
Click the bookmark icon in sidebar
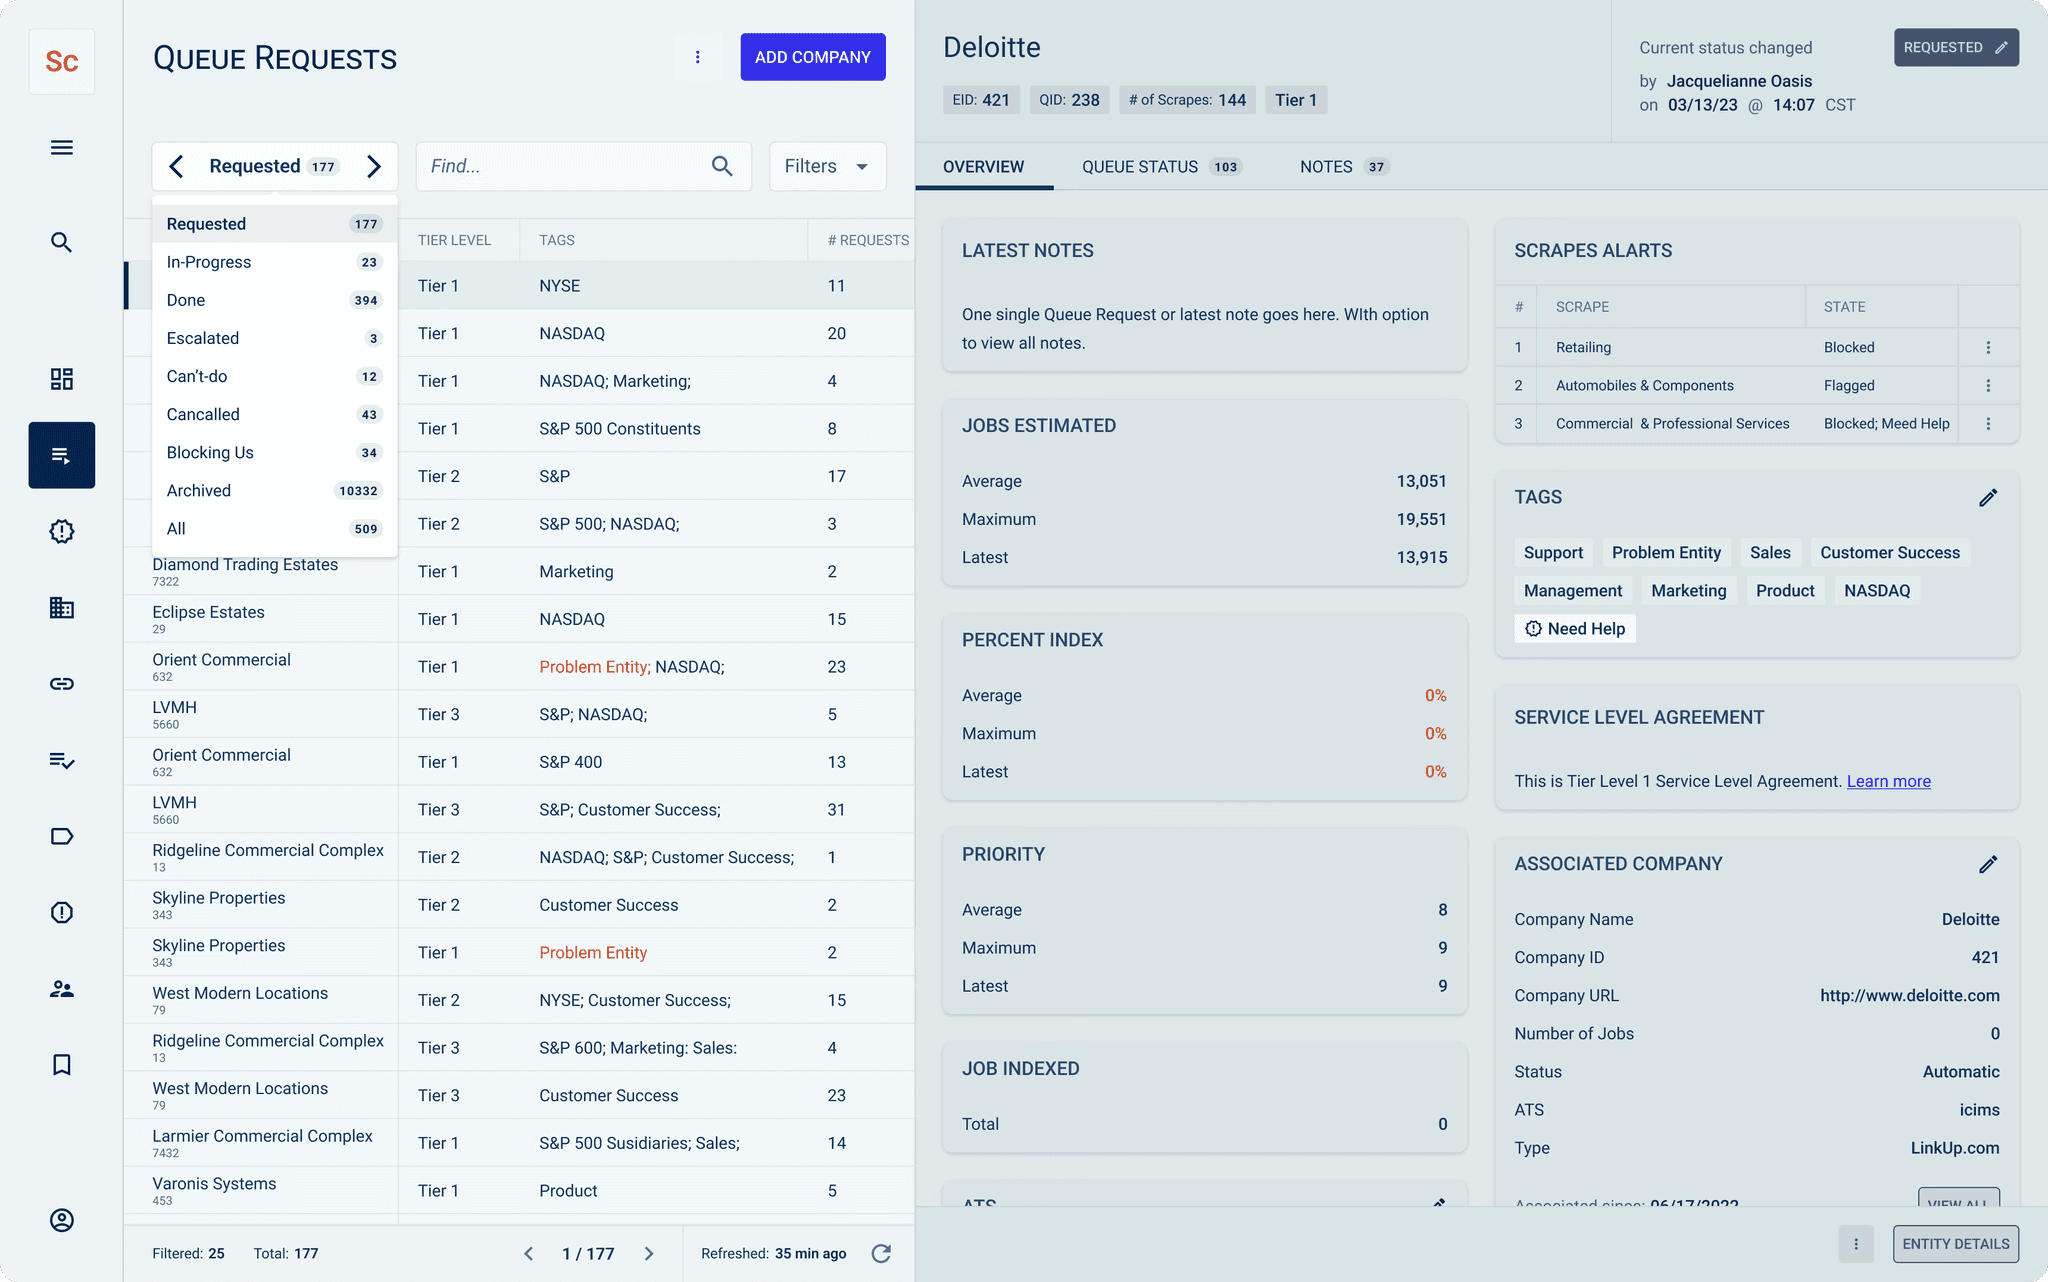pos(62,1065)
